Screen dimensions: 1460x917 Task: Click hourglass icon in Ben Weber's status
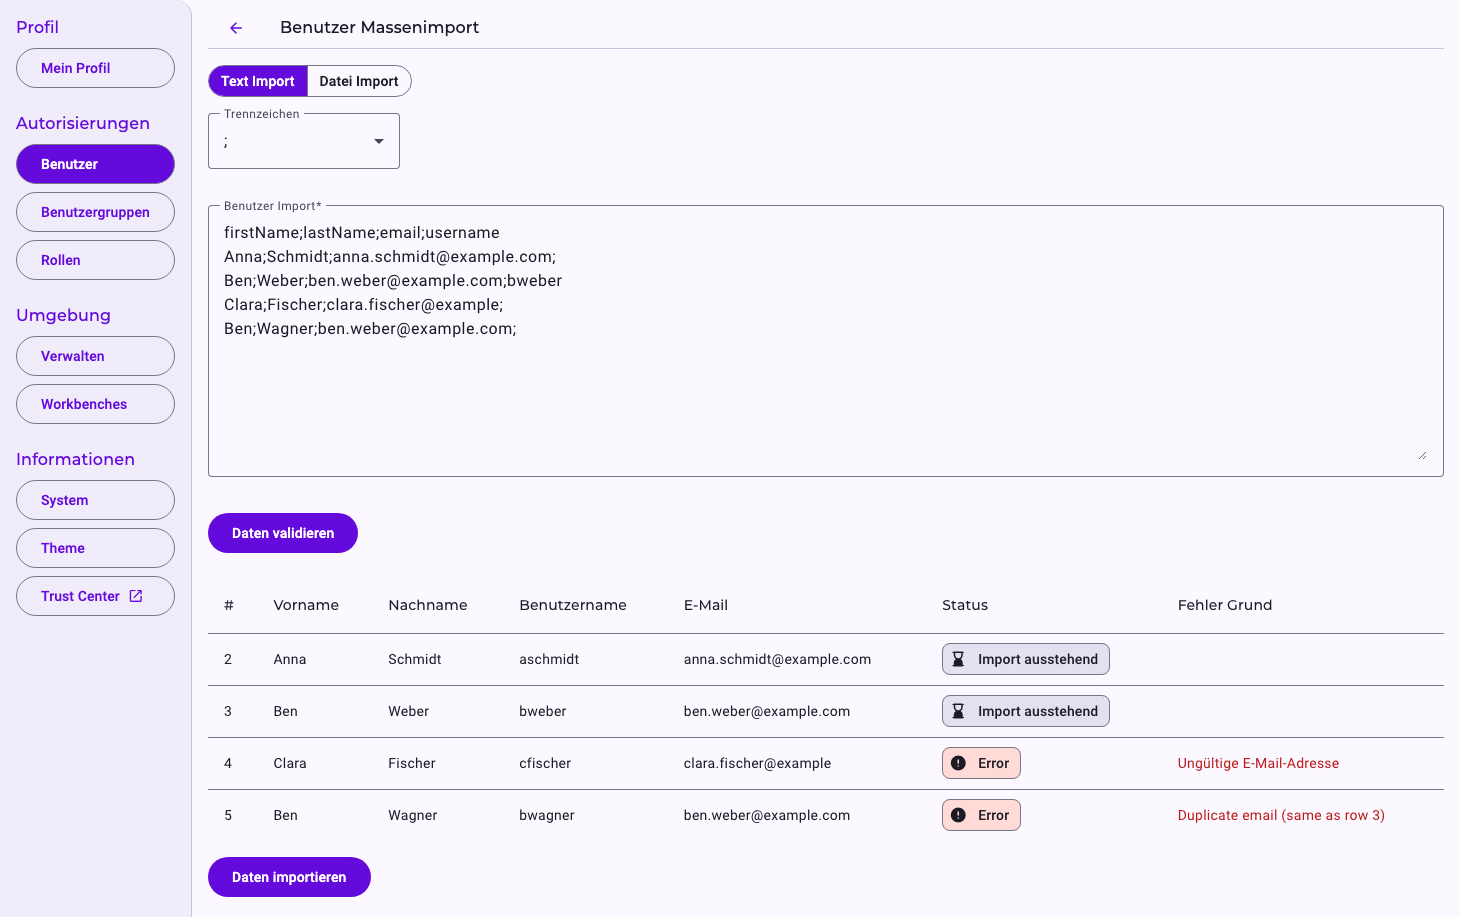tap(958, 711)
